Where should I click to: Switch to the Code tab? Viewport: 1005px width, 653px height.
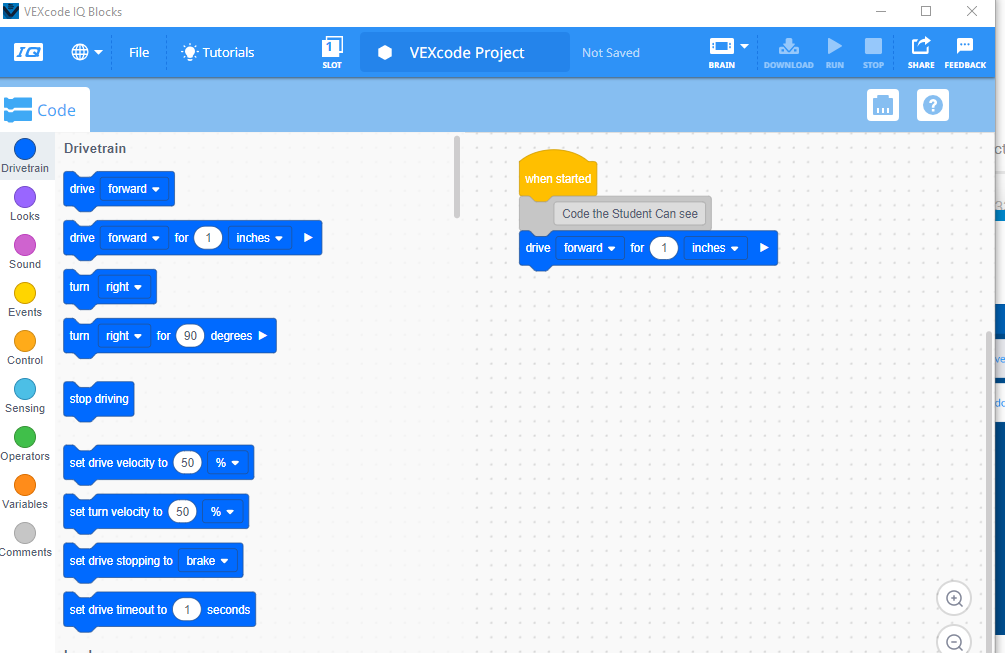(45, 110)
